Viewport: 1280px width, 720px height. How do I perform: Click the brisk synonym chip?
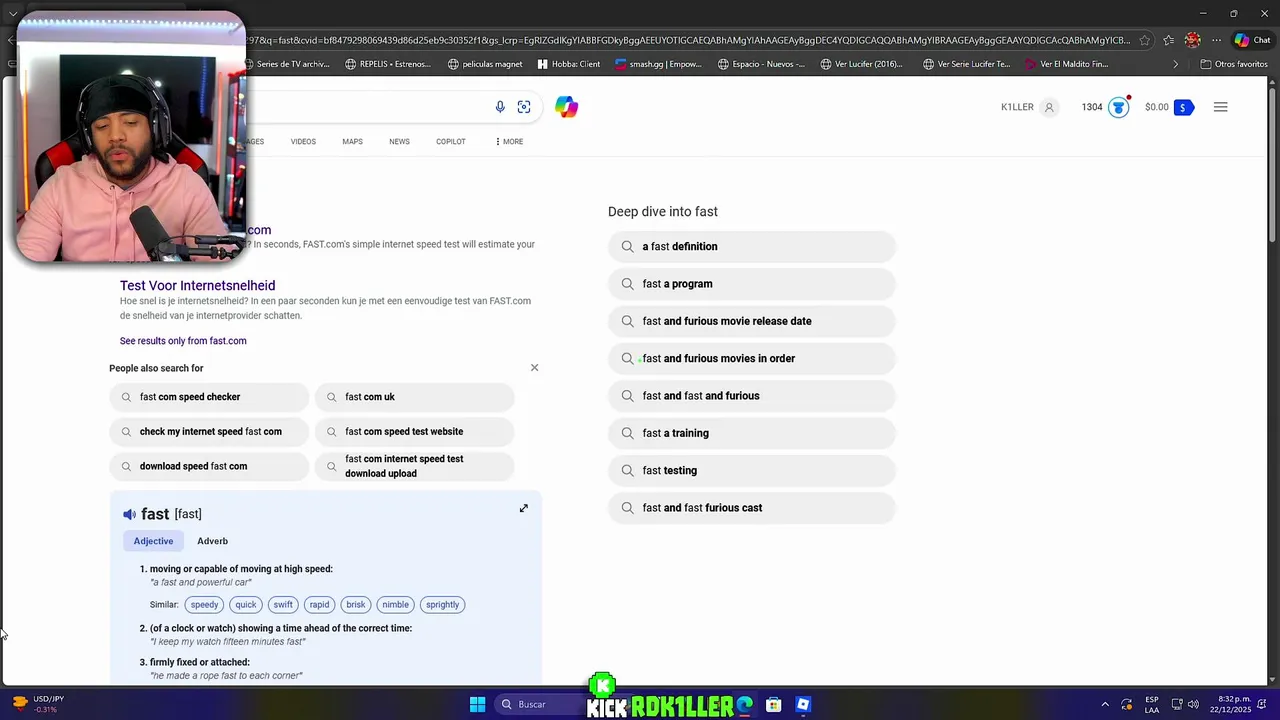click(356, 605)
